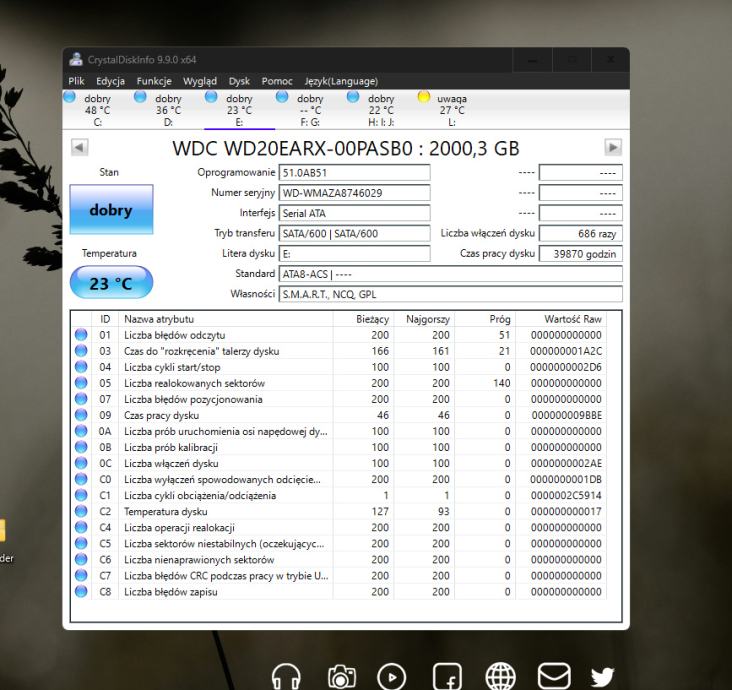Select disk F: G: tab
Screen dimensions: 732x690
click(310, 110)
